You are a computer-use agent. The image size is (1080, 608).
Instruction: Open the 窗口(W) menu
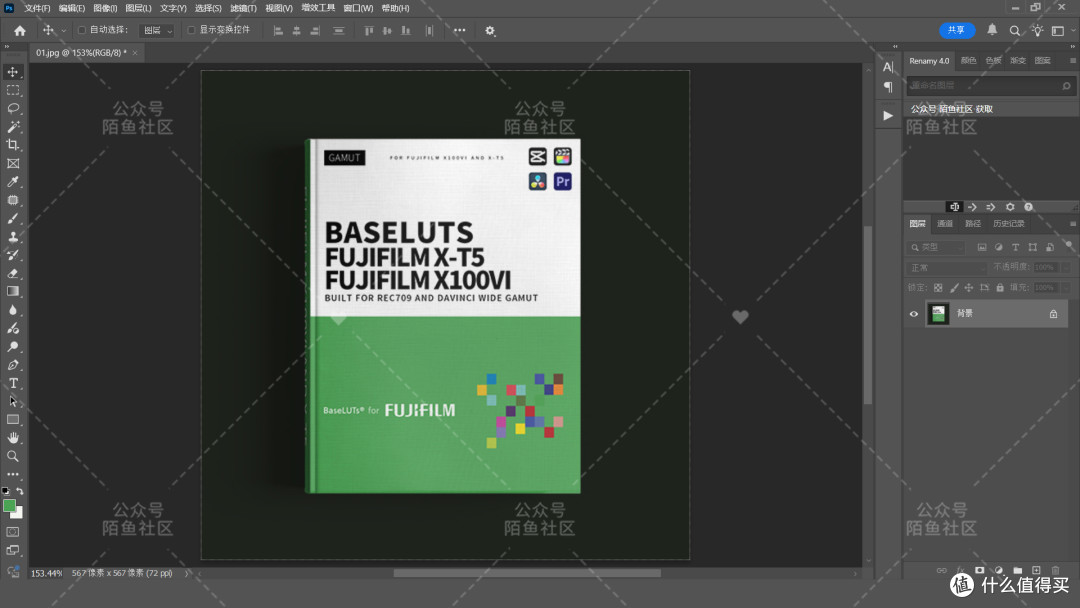point(358,8)
